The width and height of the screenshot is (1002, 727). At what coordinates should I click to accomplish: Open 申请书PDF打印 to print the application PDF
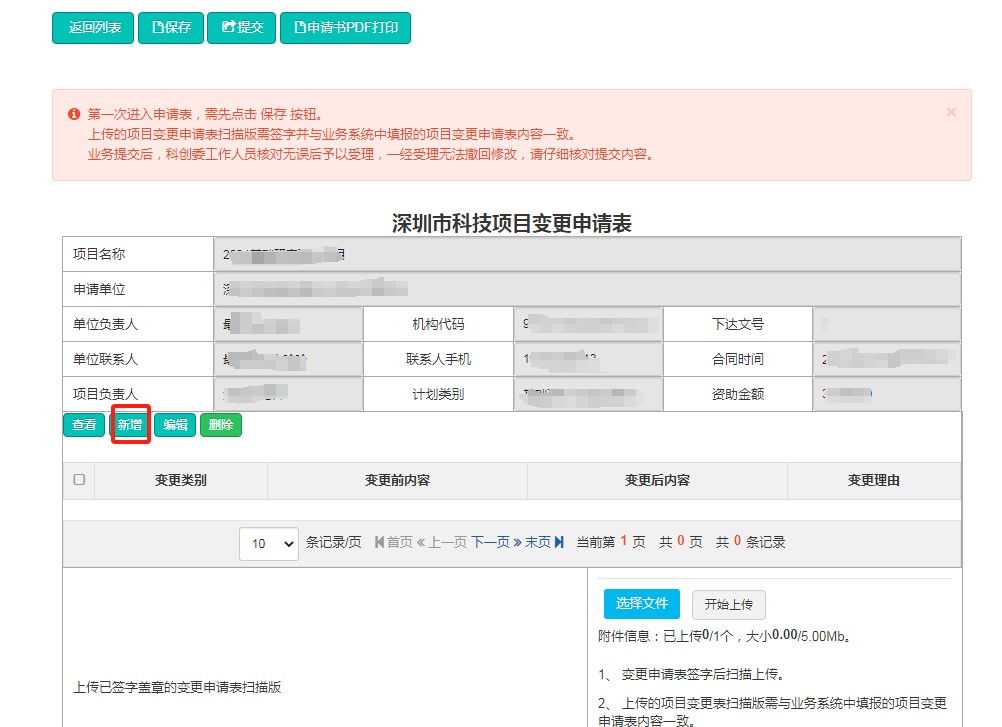tap(345, 28)
